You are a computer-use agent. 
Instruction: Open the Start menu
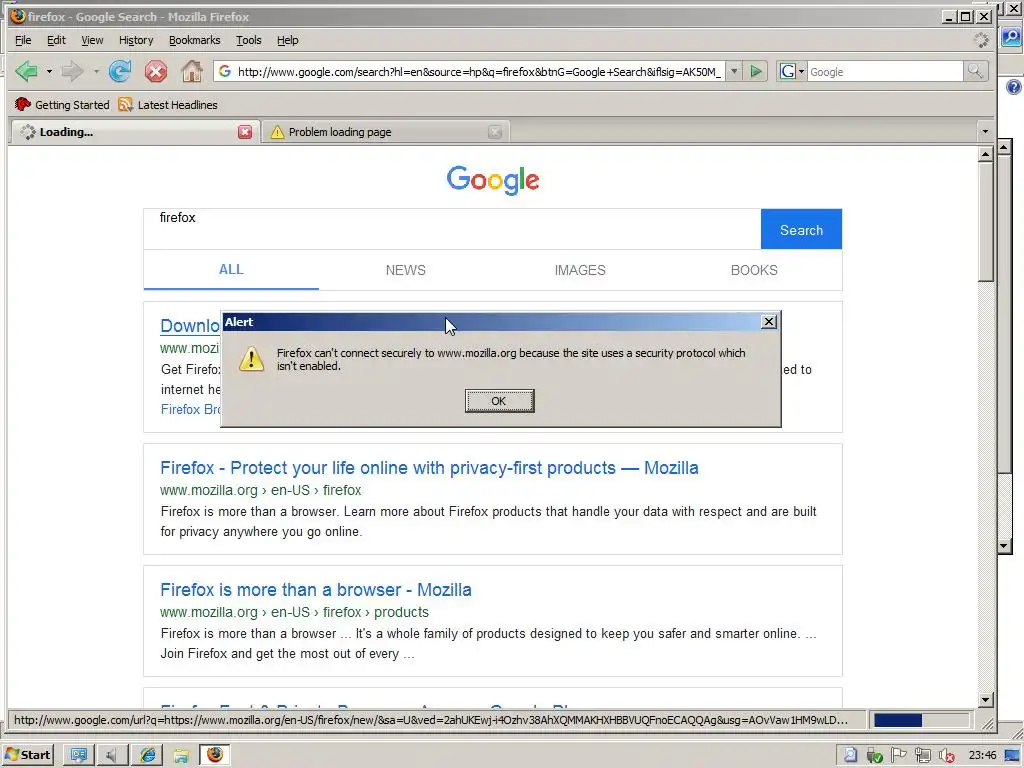pyautogui.click(x=27, y=755)
